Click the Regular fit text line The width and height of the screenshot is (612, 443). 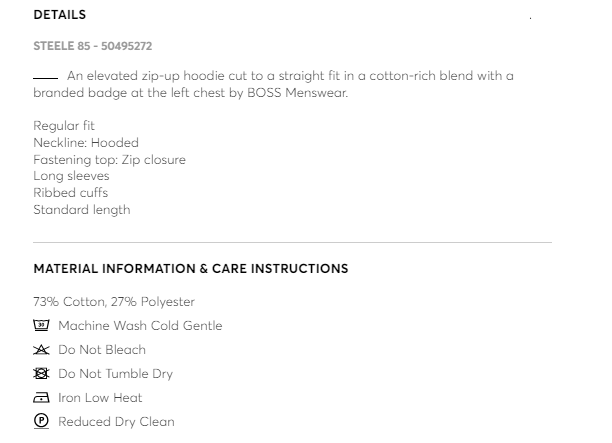tap(64, 126)
